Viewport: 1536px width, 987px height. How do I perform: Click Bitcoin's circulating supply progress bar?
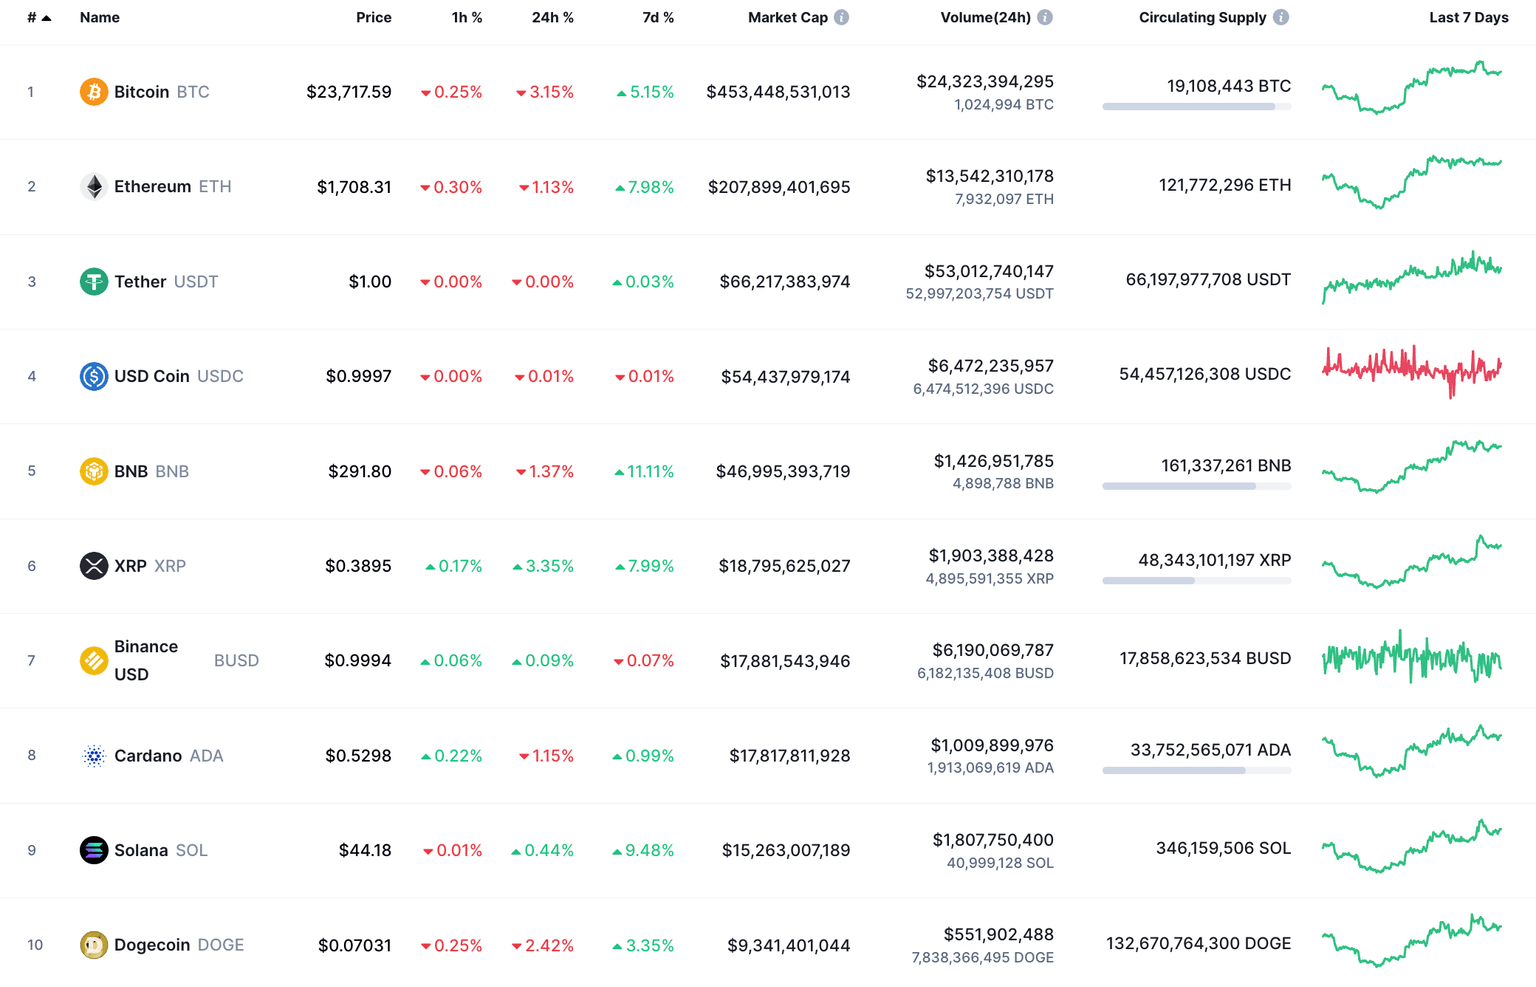coord(1196,107)
